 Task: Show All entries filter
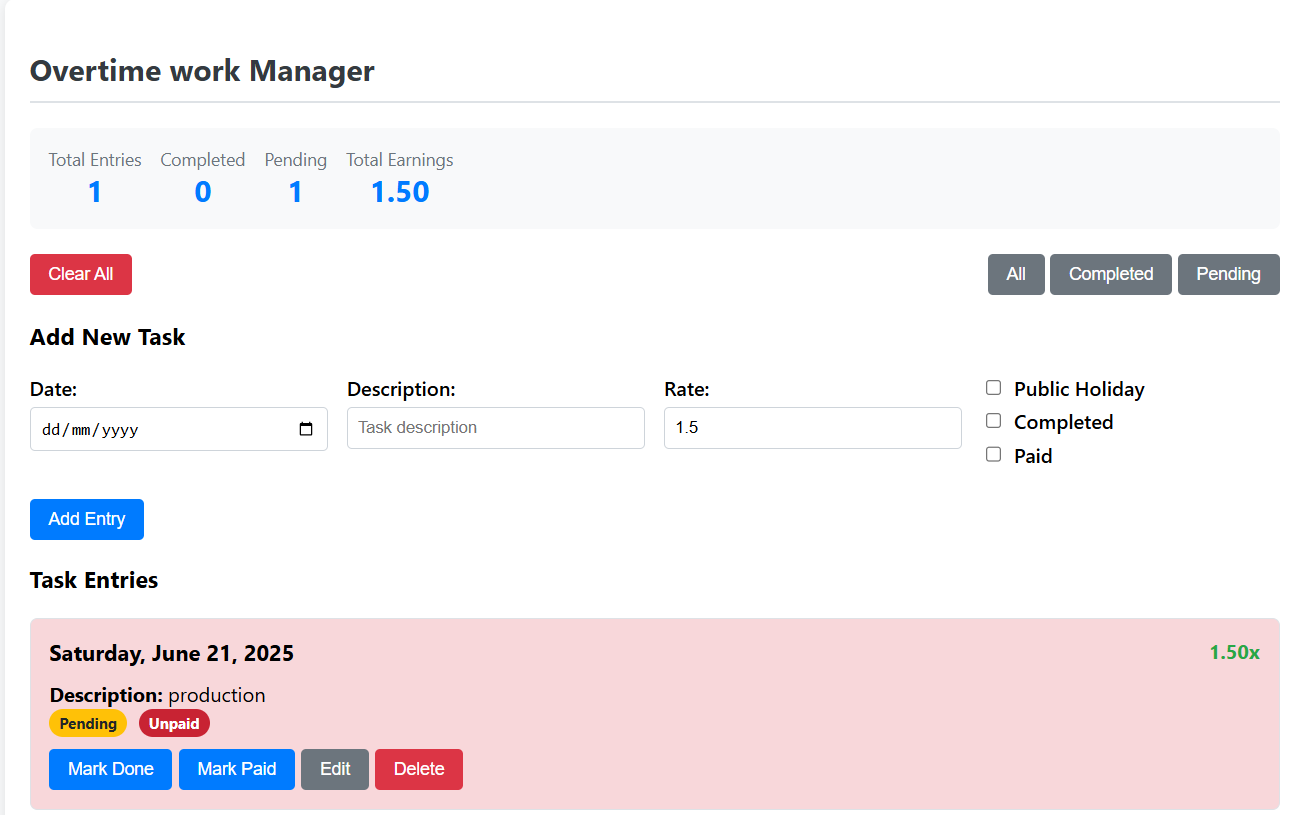[1016, 274]
